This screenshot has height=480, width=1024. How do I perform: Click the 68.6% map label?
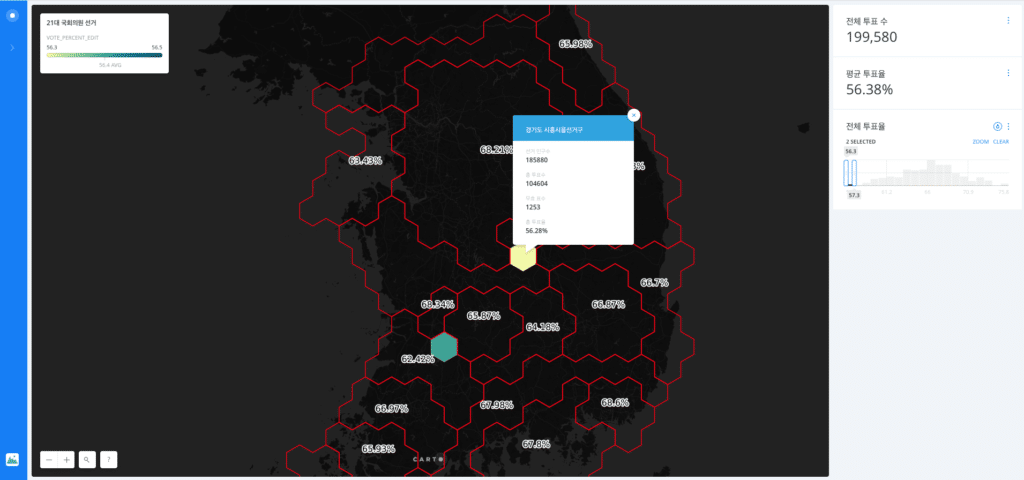(615, 402)
